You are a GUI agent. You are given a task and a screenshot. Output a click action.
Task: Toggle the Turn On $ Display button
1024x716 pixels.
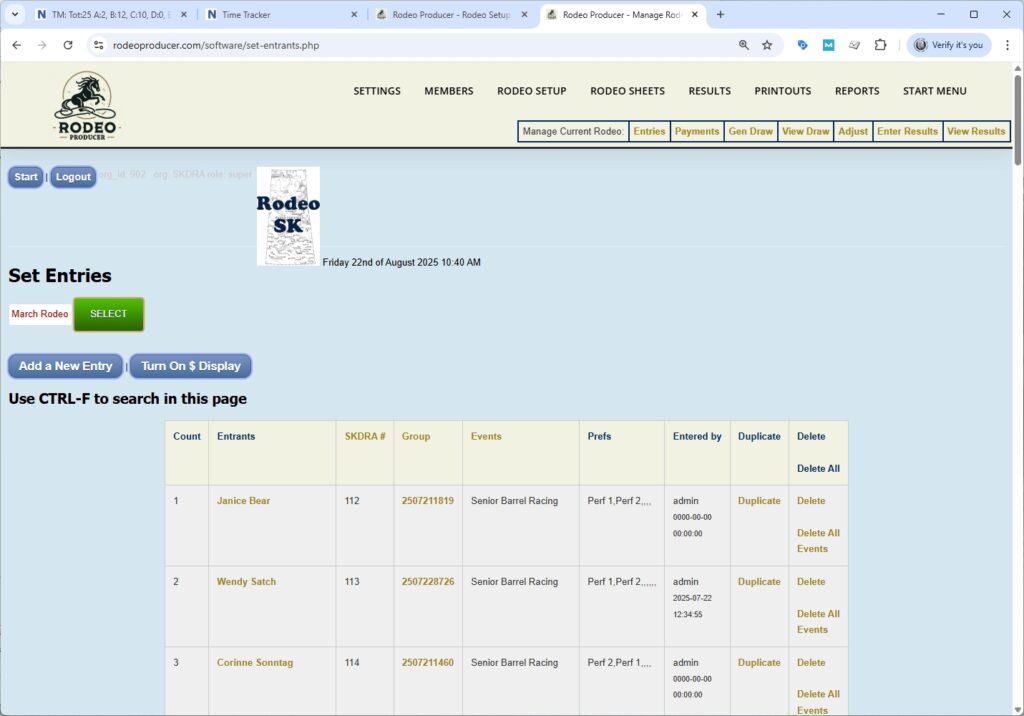coord(191,366)
